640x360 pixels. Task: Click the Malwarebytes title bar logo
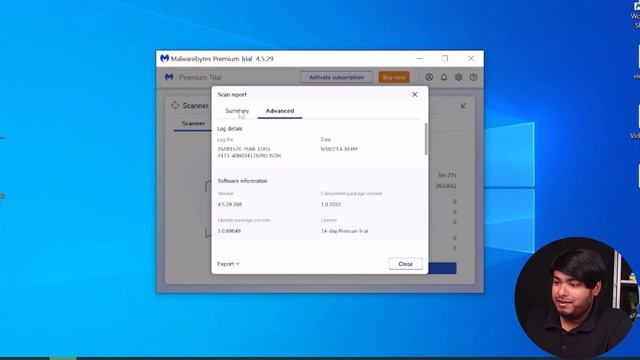pyautogui.click(x=164, y=58)
